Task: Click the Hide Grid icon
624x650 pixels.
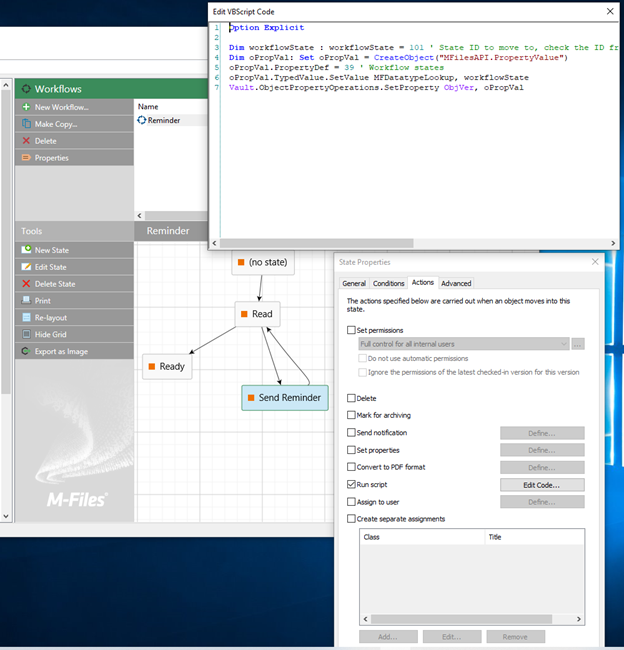Action: pyautogui.click(x=26, y=334)
